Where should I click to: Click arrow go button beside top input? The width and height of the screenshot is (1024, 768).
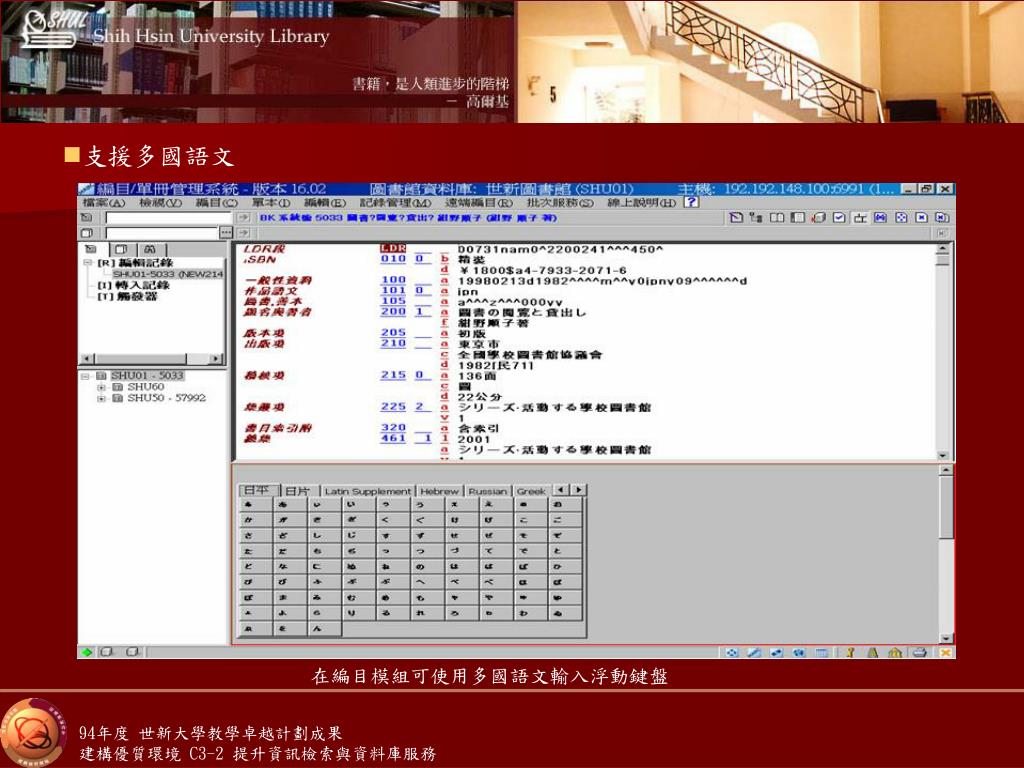pyautogui.click(x=244, y=217)
